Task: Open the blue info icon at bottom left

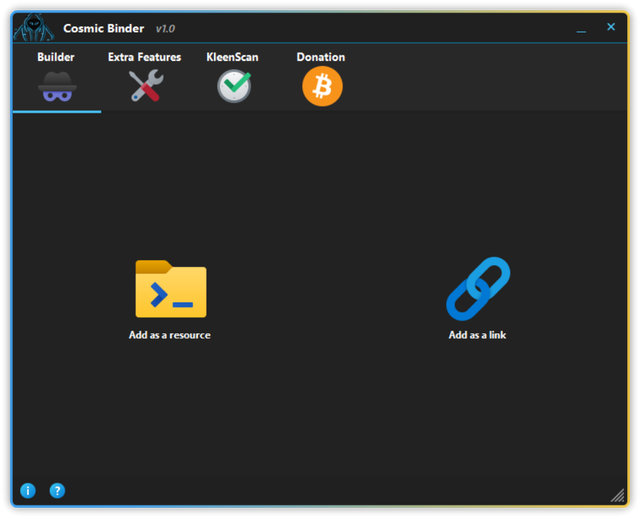Action: coord(28,490)
